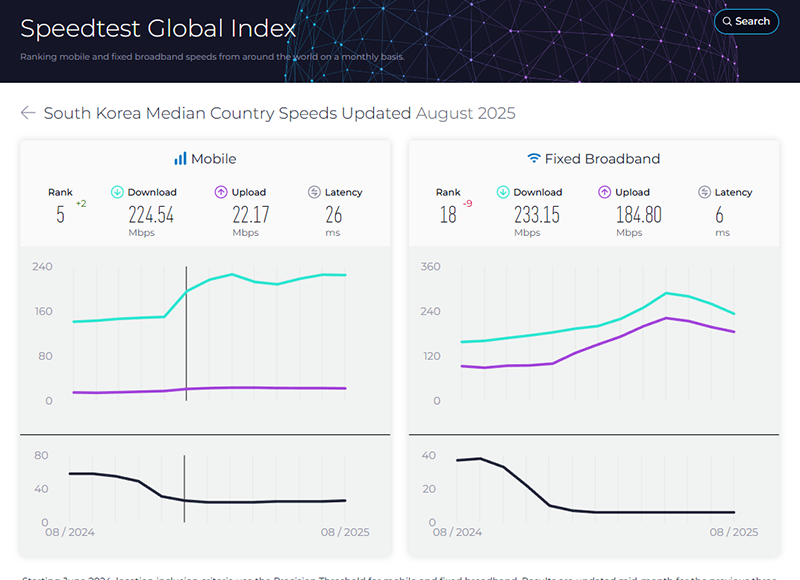
Task: Click the vertical marker on Mobile latency chart
Action: pyautogui.click(x=185, y=488)
